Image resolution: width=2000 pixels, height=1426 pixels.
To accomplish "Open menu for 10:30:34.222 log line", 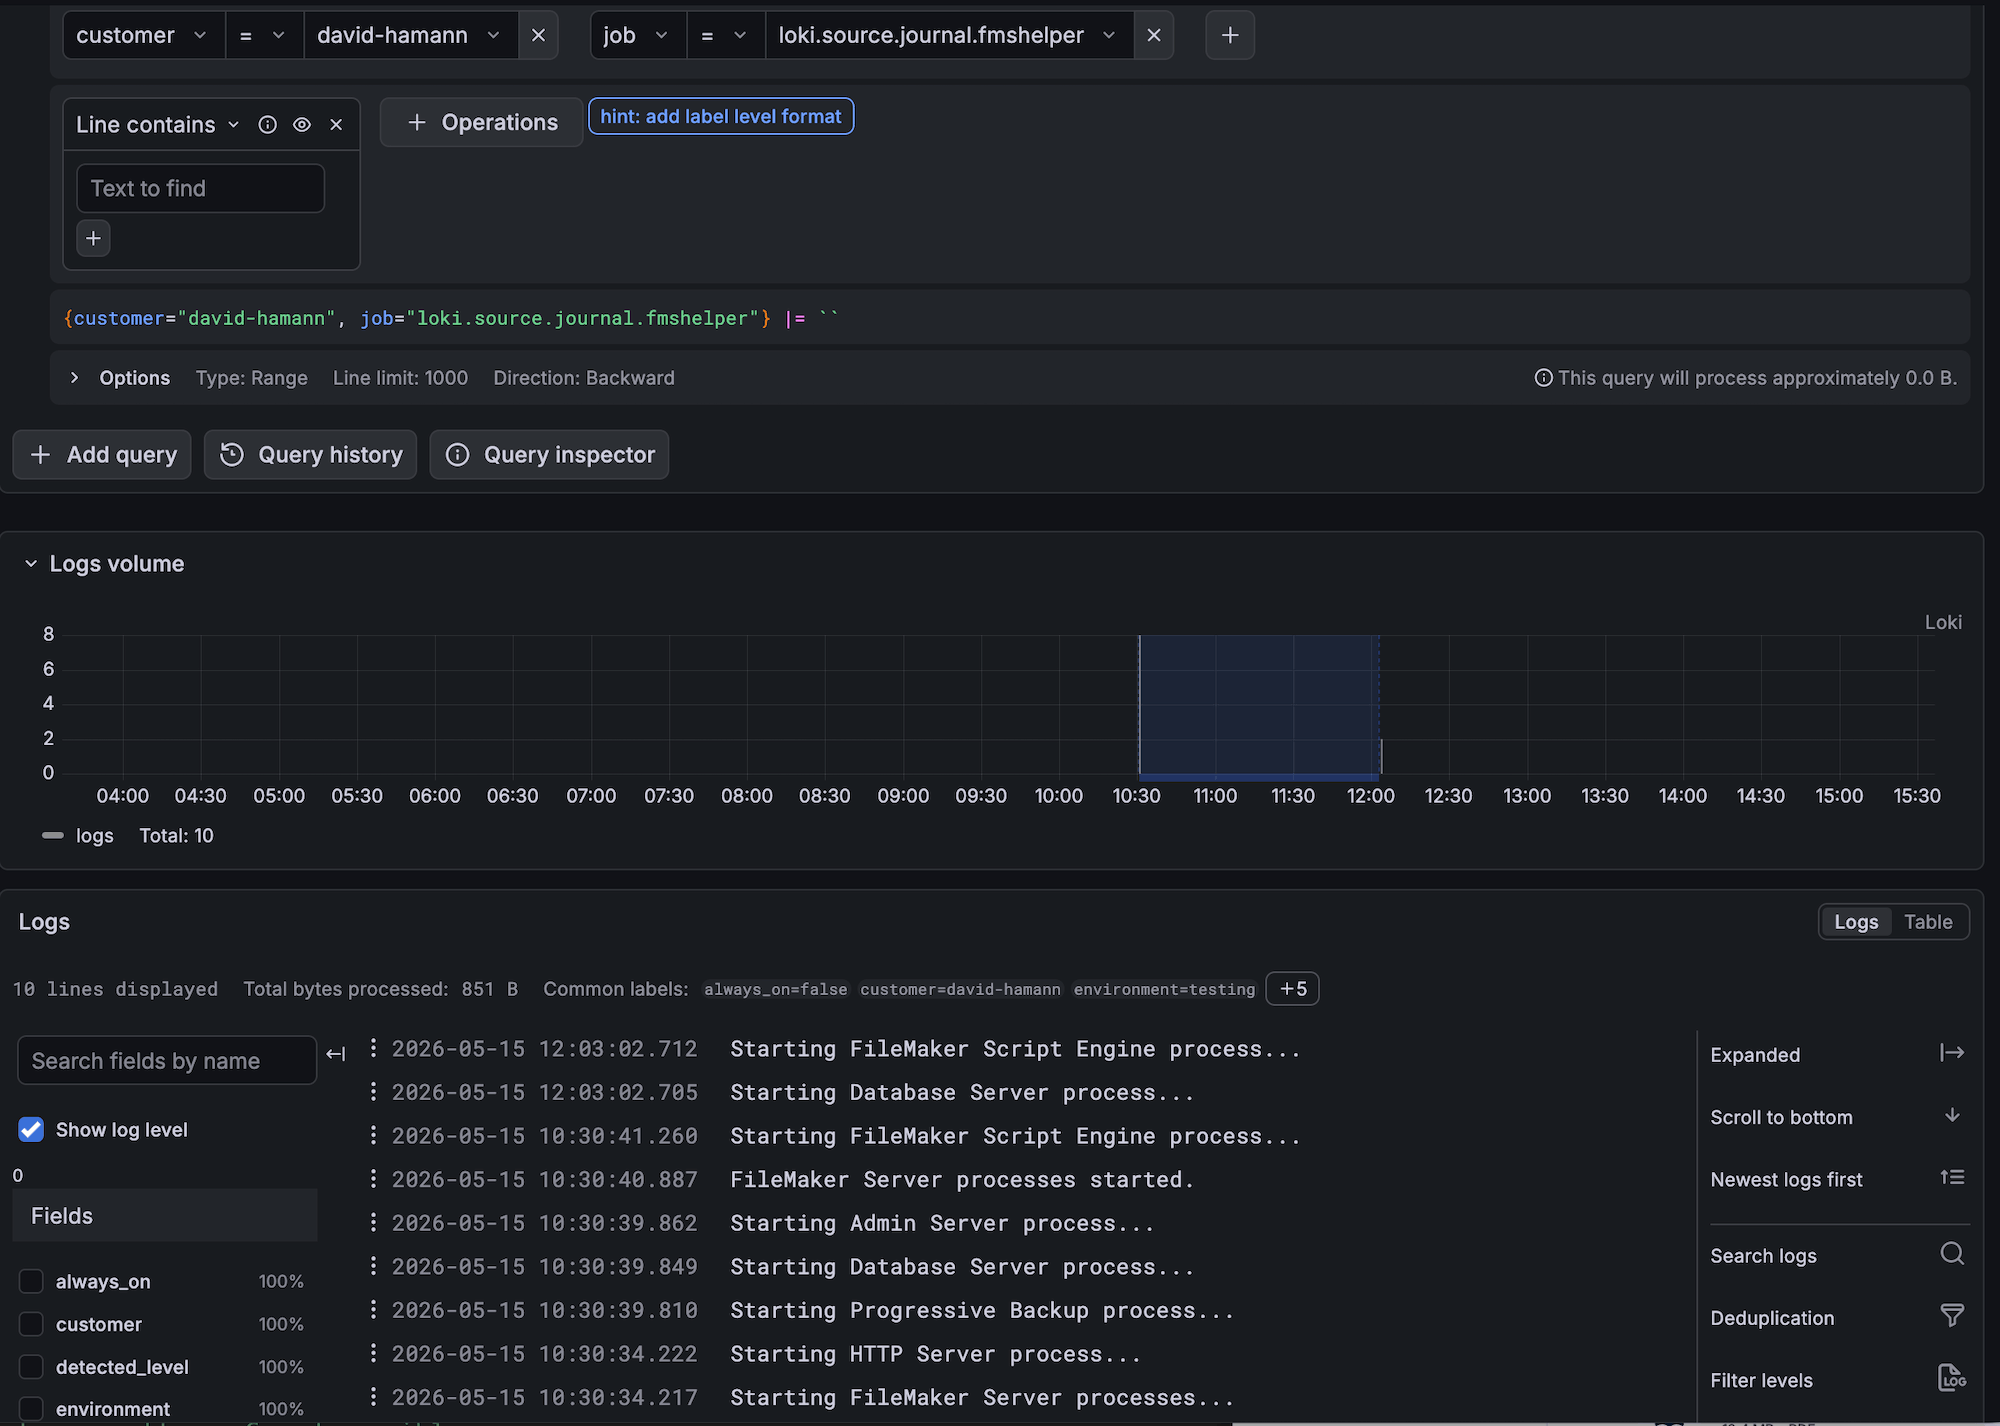I will (x=373, y=1352).
